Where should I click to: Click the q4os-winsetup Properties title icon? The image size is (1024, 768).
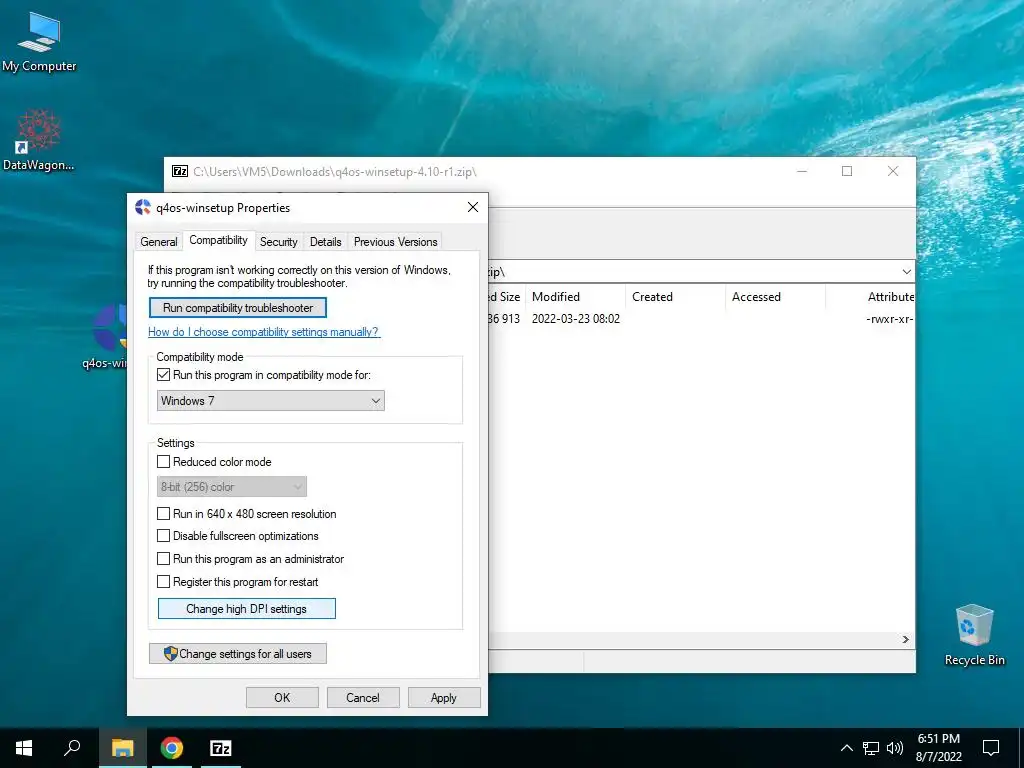[143, 207]
